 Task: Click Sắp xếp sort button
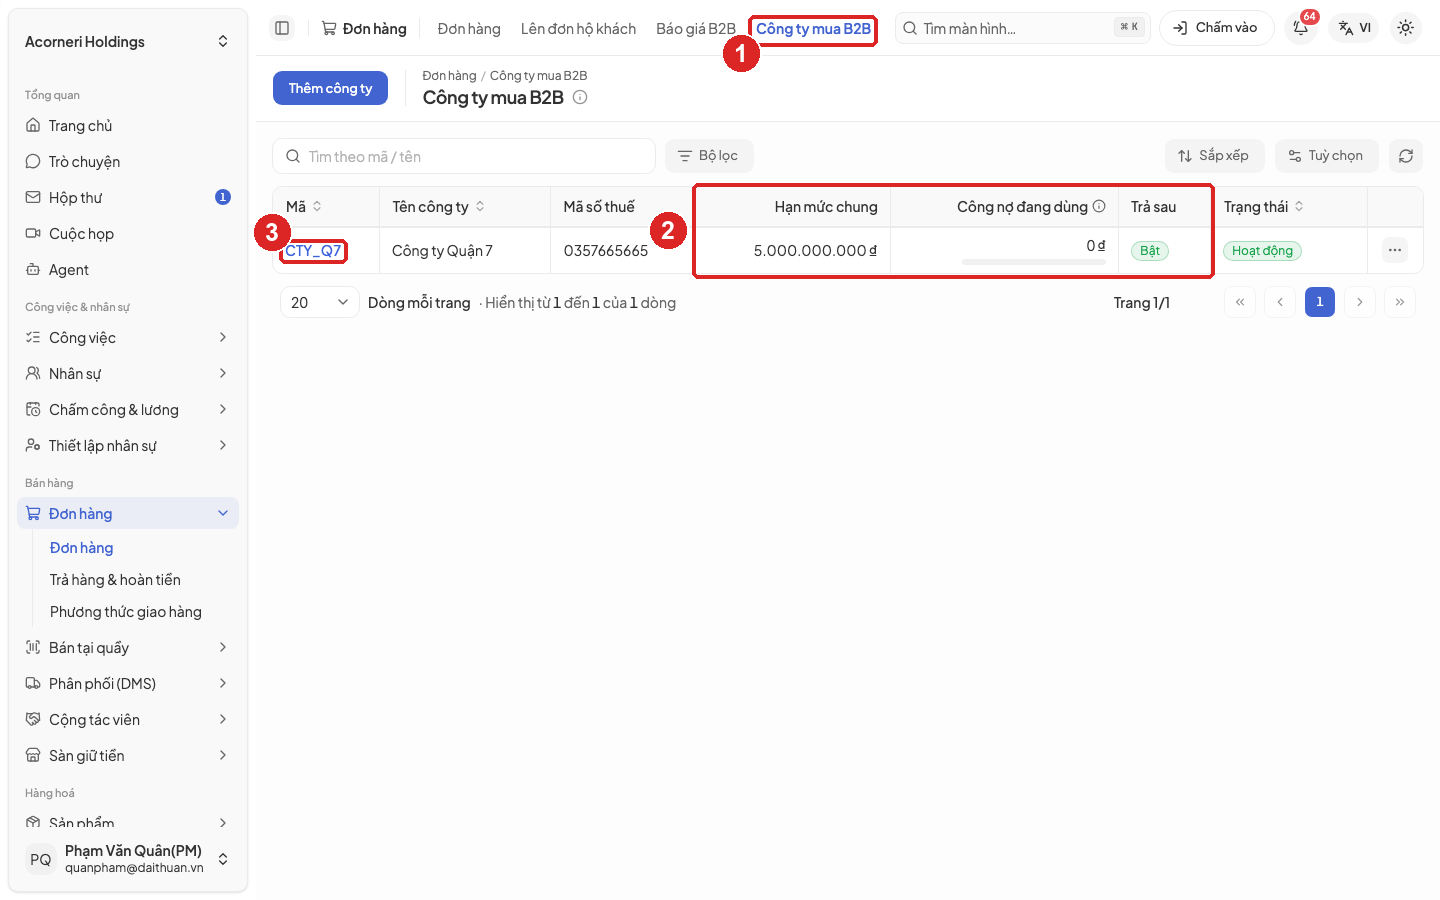tap(1214, 156)
